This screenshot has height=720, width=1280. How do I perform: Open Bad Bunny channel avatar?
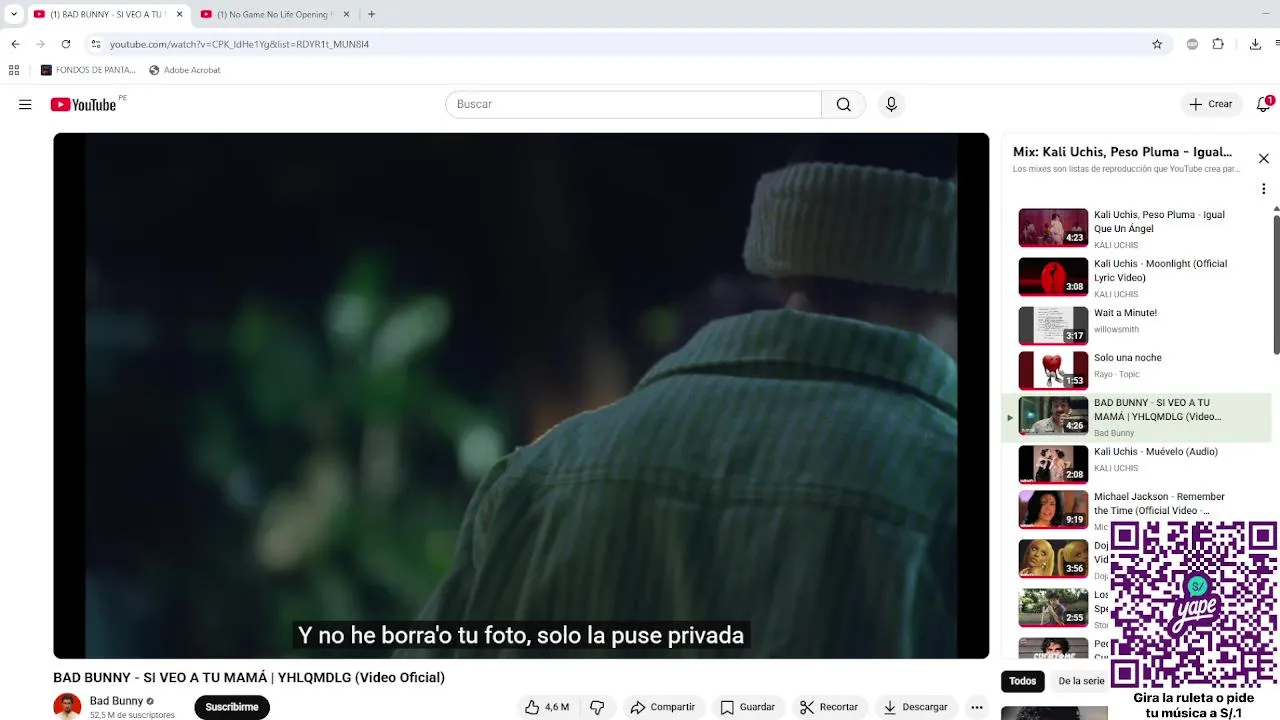(67, 706)
